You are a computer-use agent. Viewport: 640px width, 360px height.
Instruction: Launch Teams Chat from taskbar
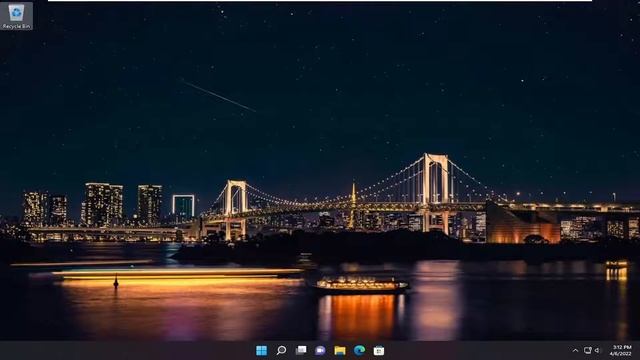click(x=320, y=350)
